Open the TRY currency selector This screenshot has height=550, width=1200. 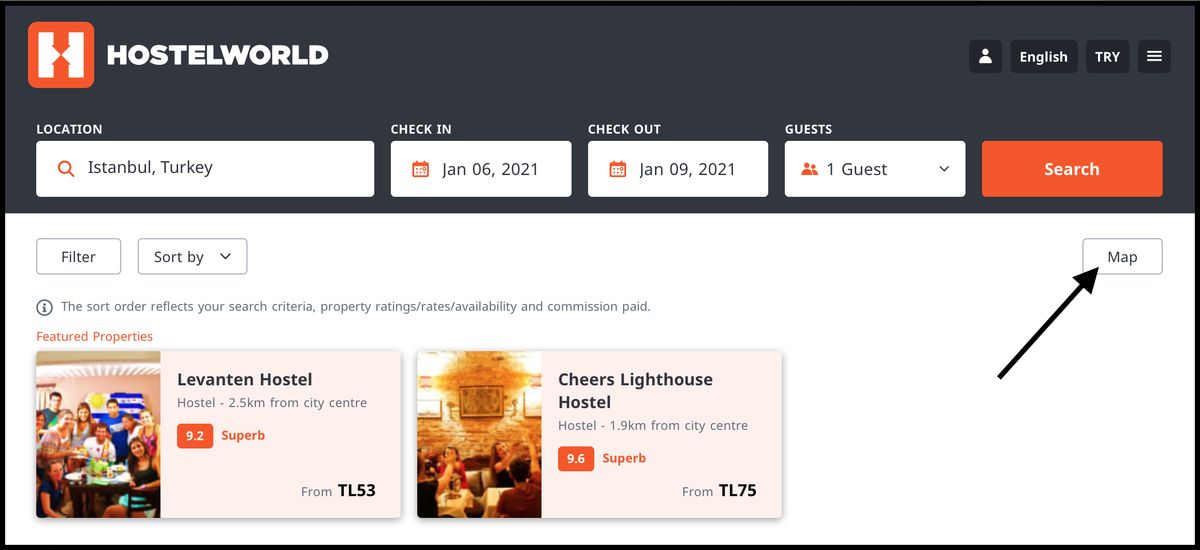(x=1107, y=56)
